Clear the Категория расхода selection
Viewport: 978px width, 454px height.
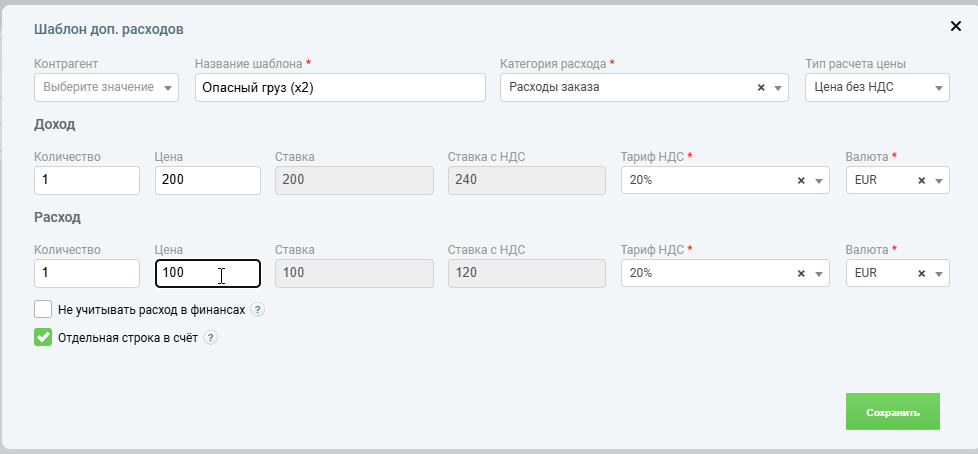pyautogui.click(x=761, y=88)
